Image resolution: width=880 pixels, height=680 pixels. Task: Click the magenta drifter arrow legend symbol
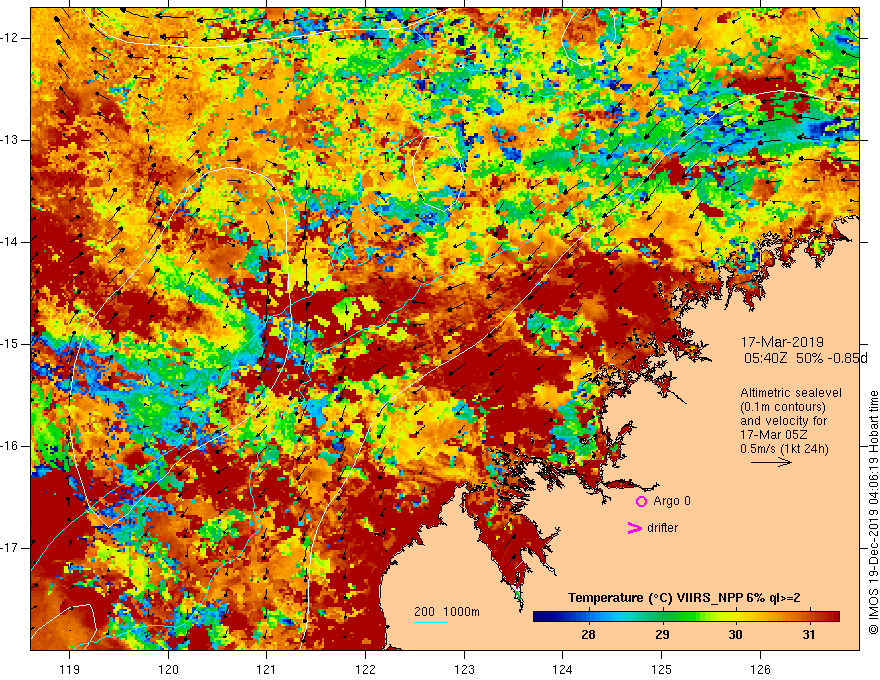point(635,528)
